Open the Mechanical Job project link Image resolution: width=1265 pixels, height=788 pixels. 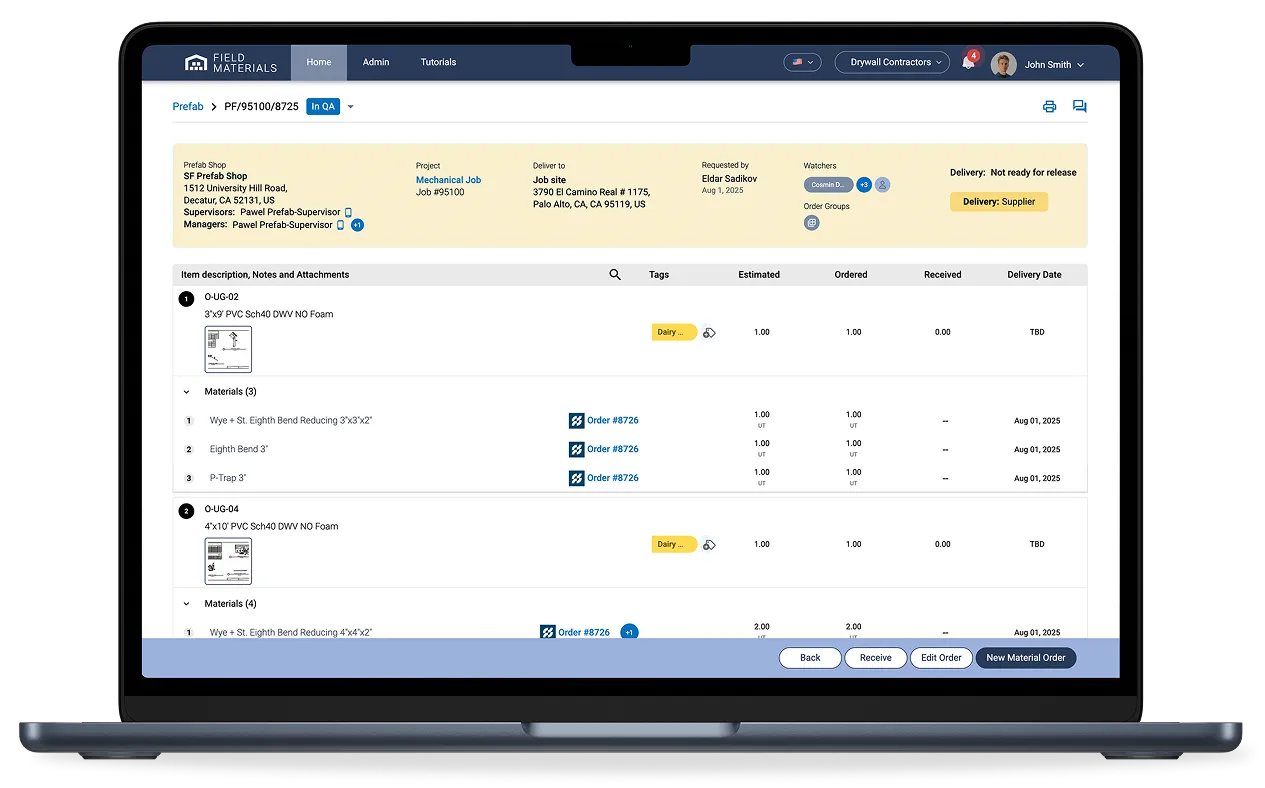[448, 180]
